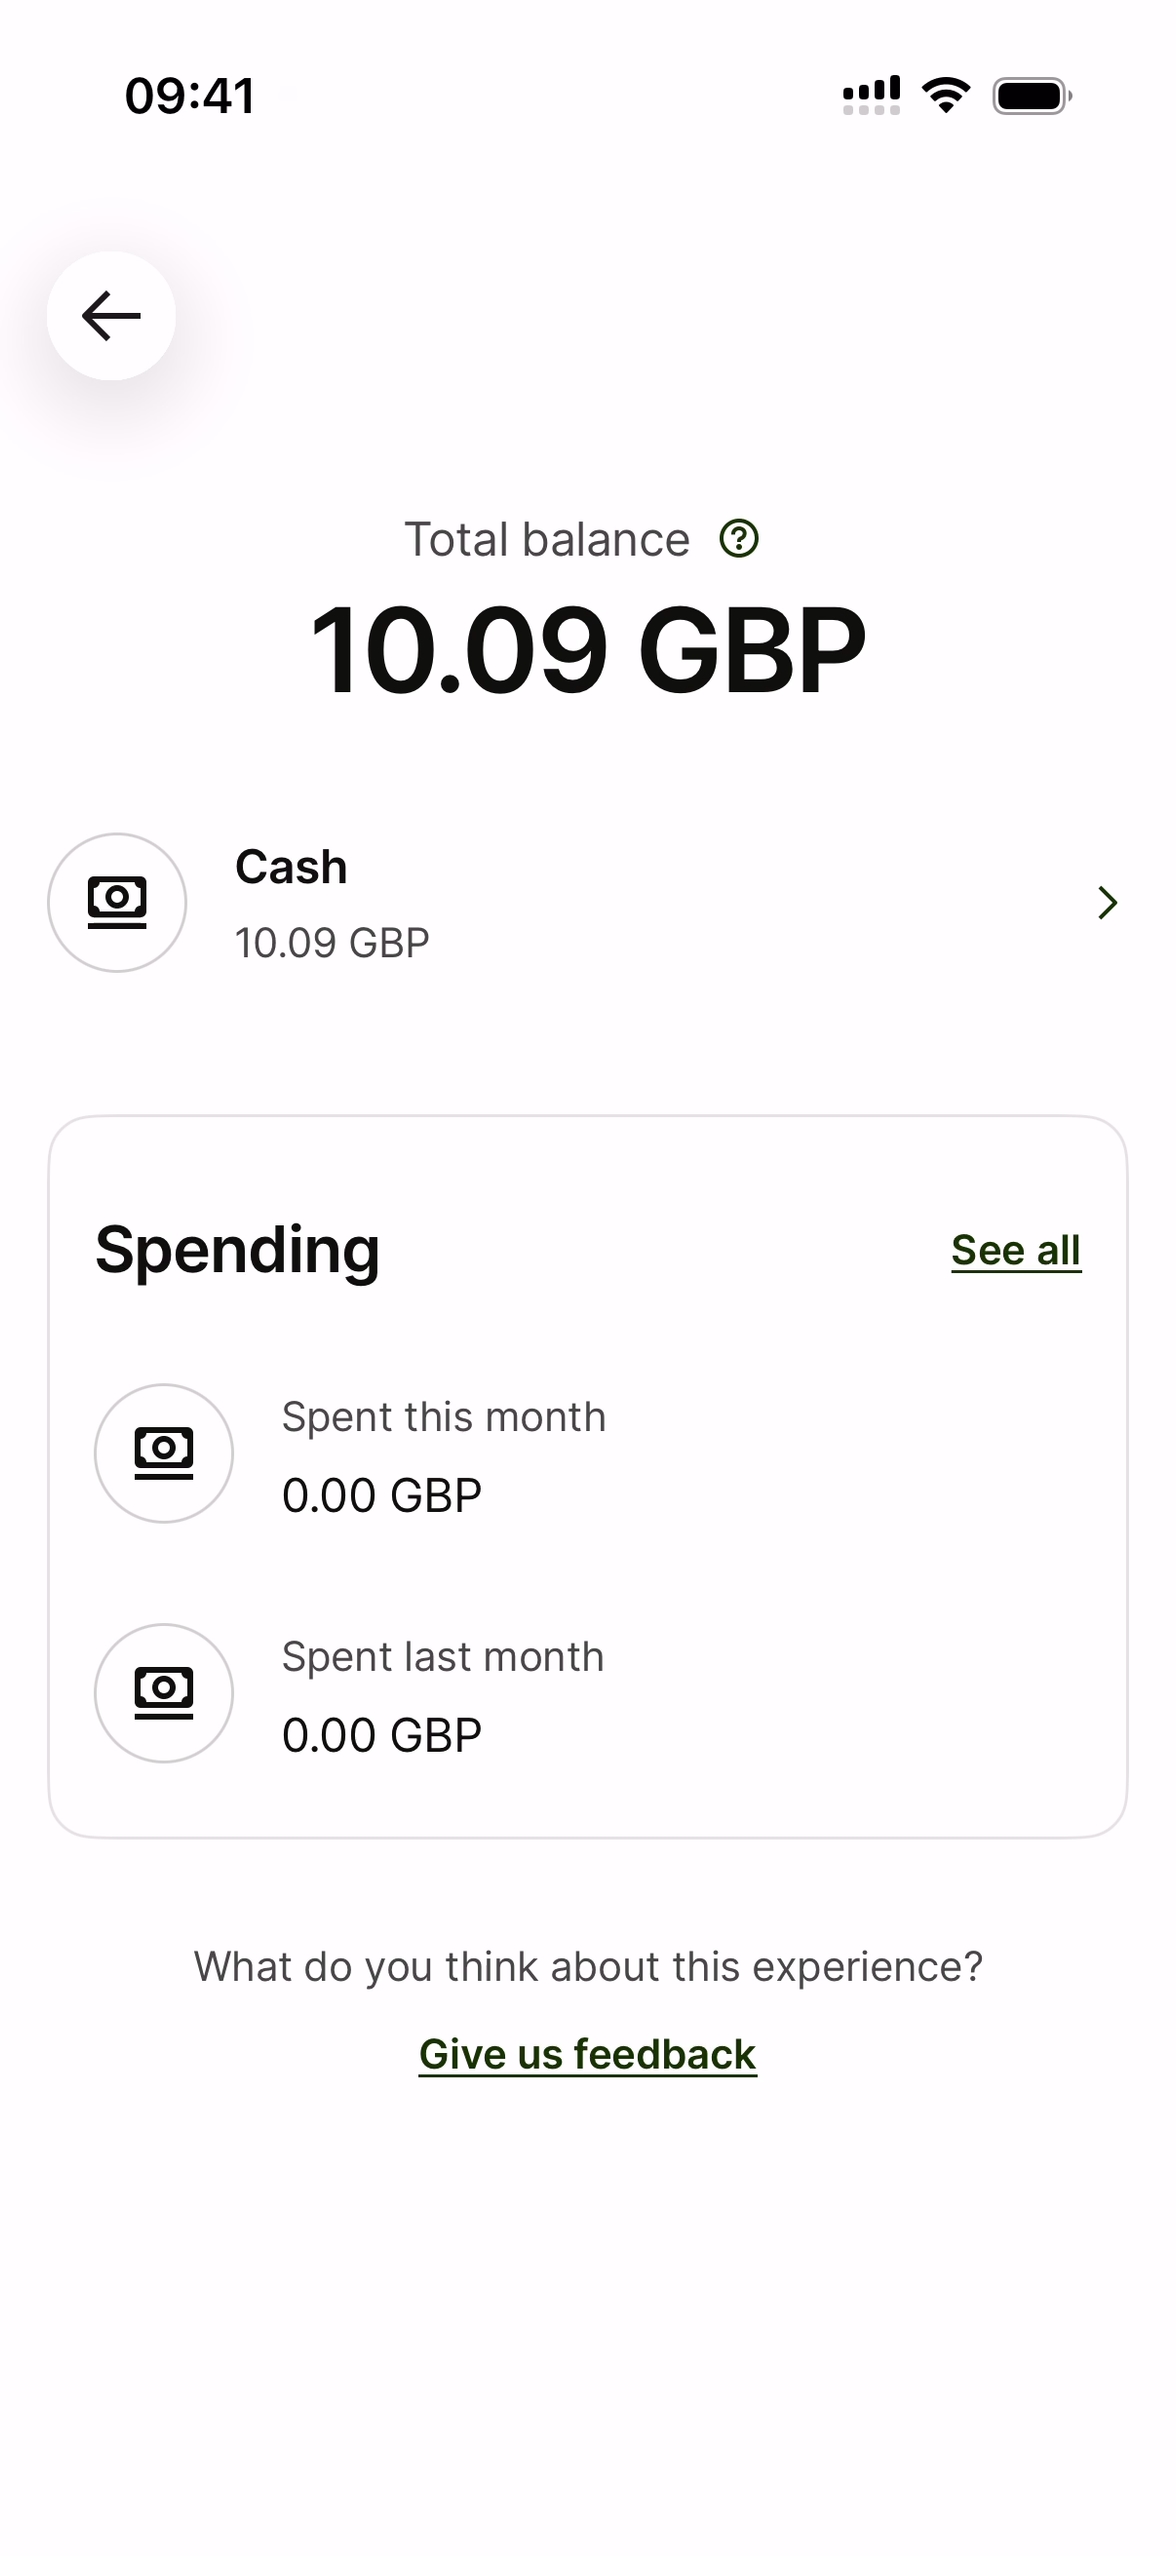This screenshot has height=2556, width=1176.
Task: Tap Spent this month label
Action: pyautogui.click(x=443, y=1417)
